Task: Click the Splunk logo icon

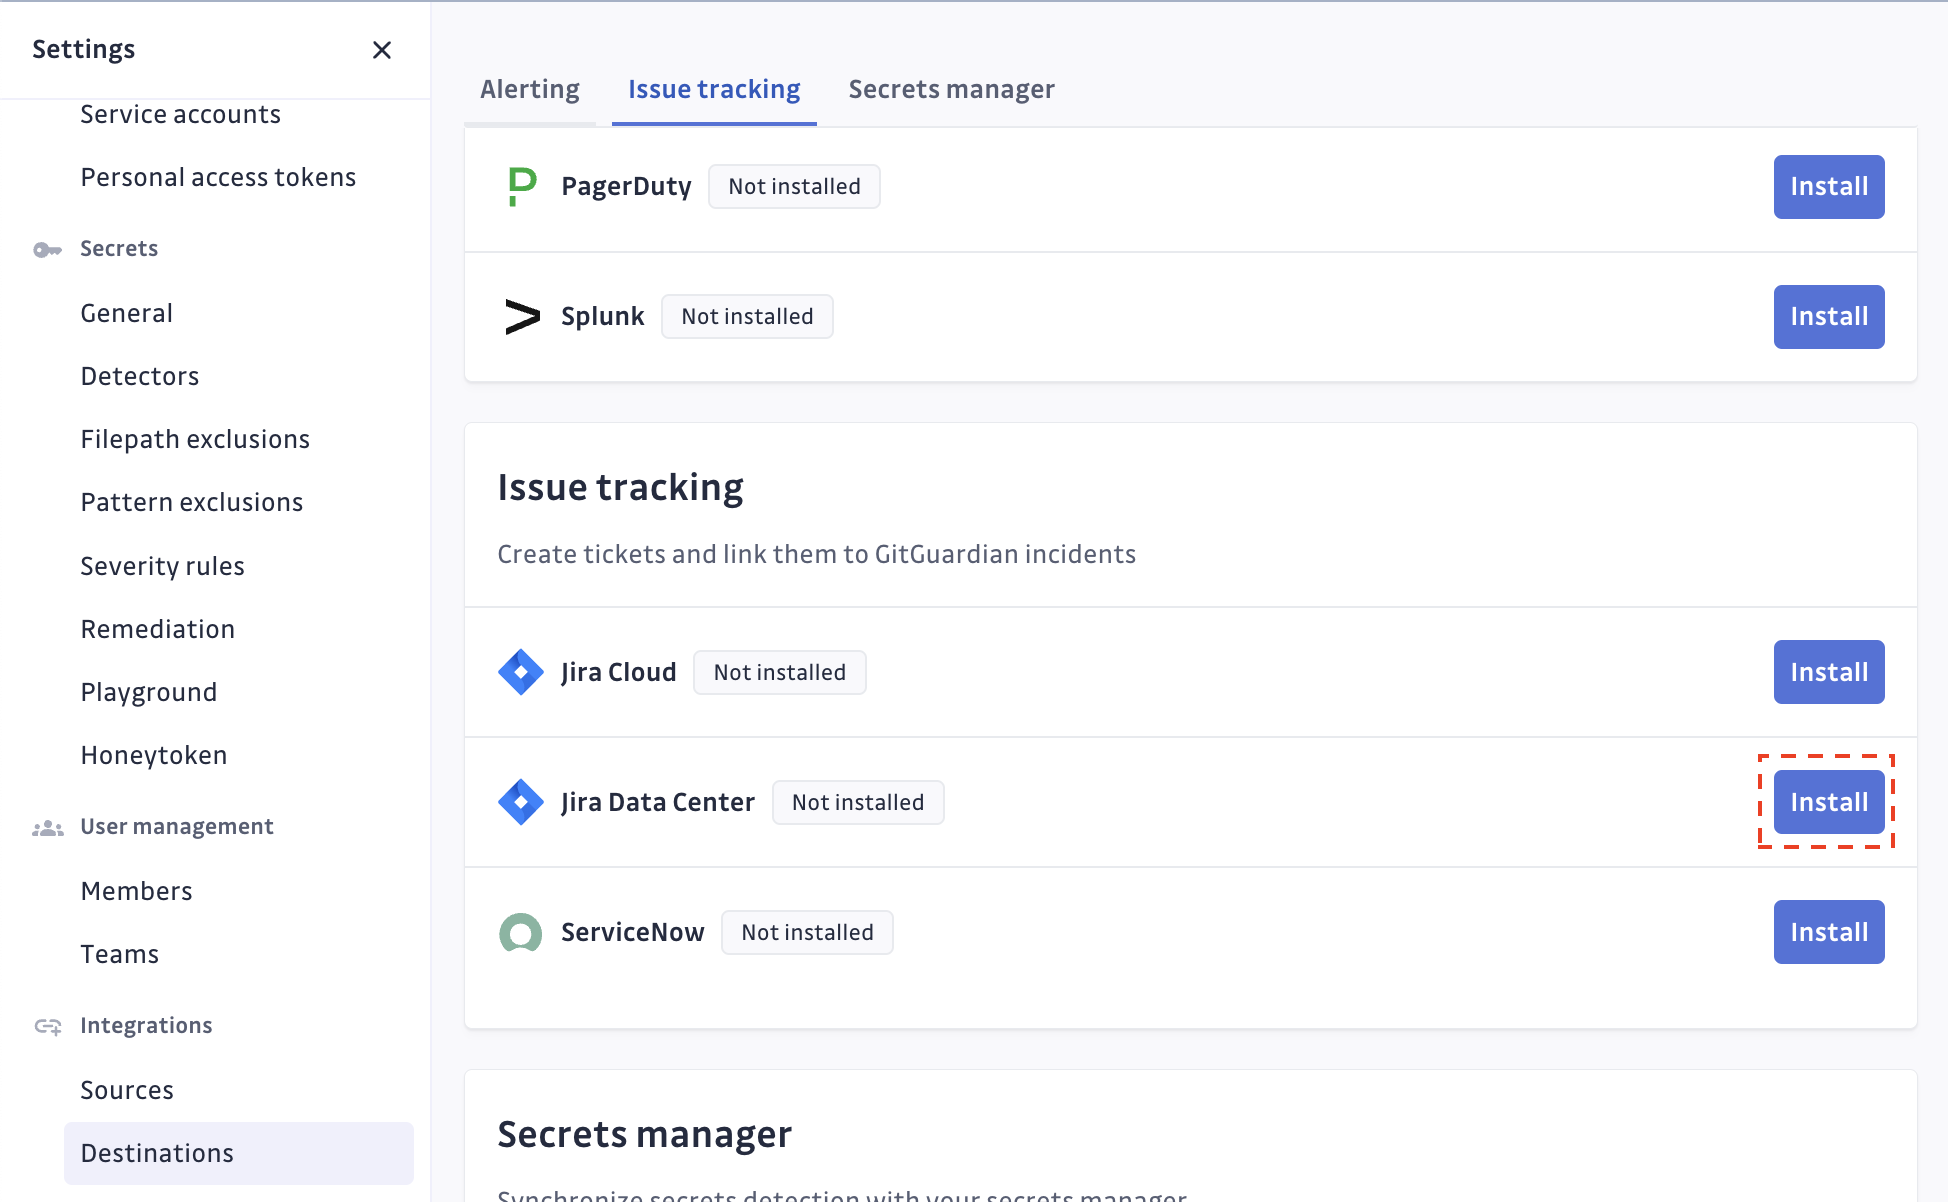Action: (522, 317)
